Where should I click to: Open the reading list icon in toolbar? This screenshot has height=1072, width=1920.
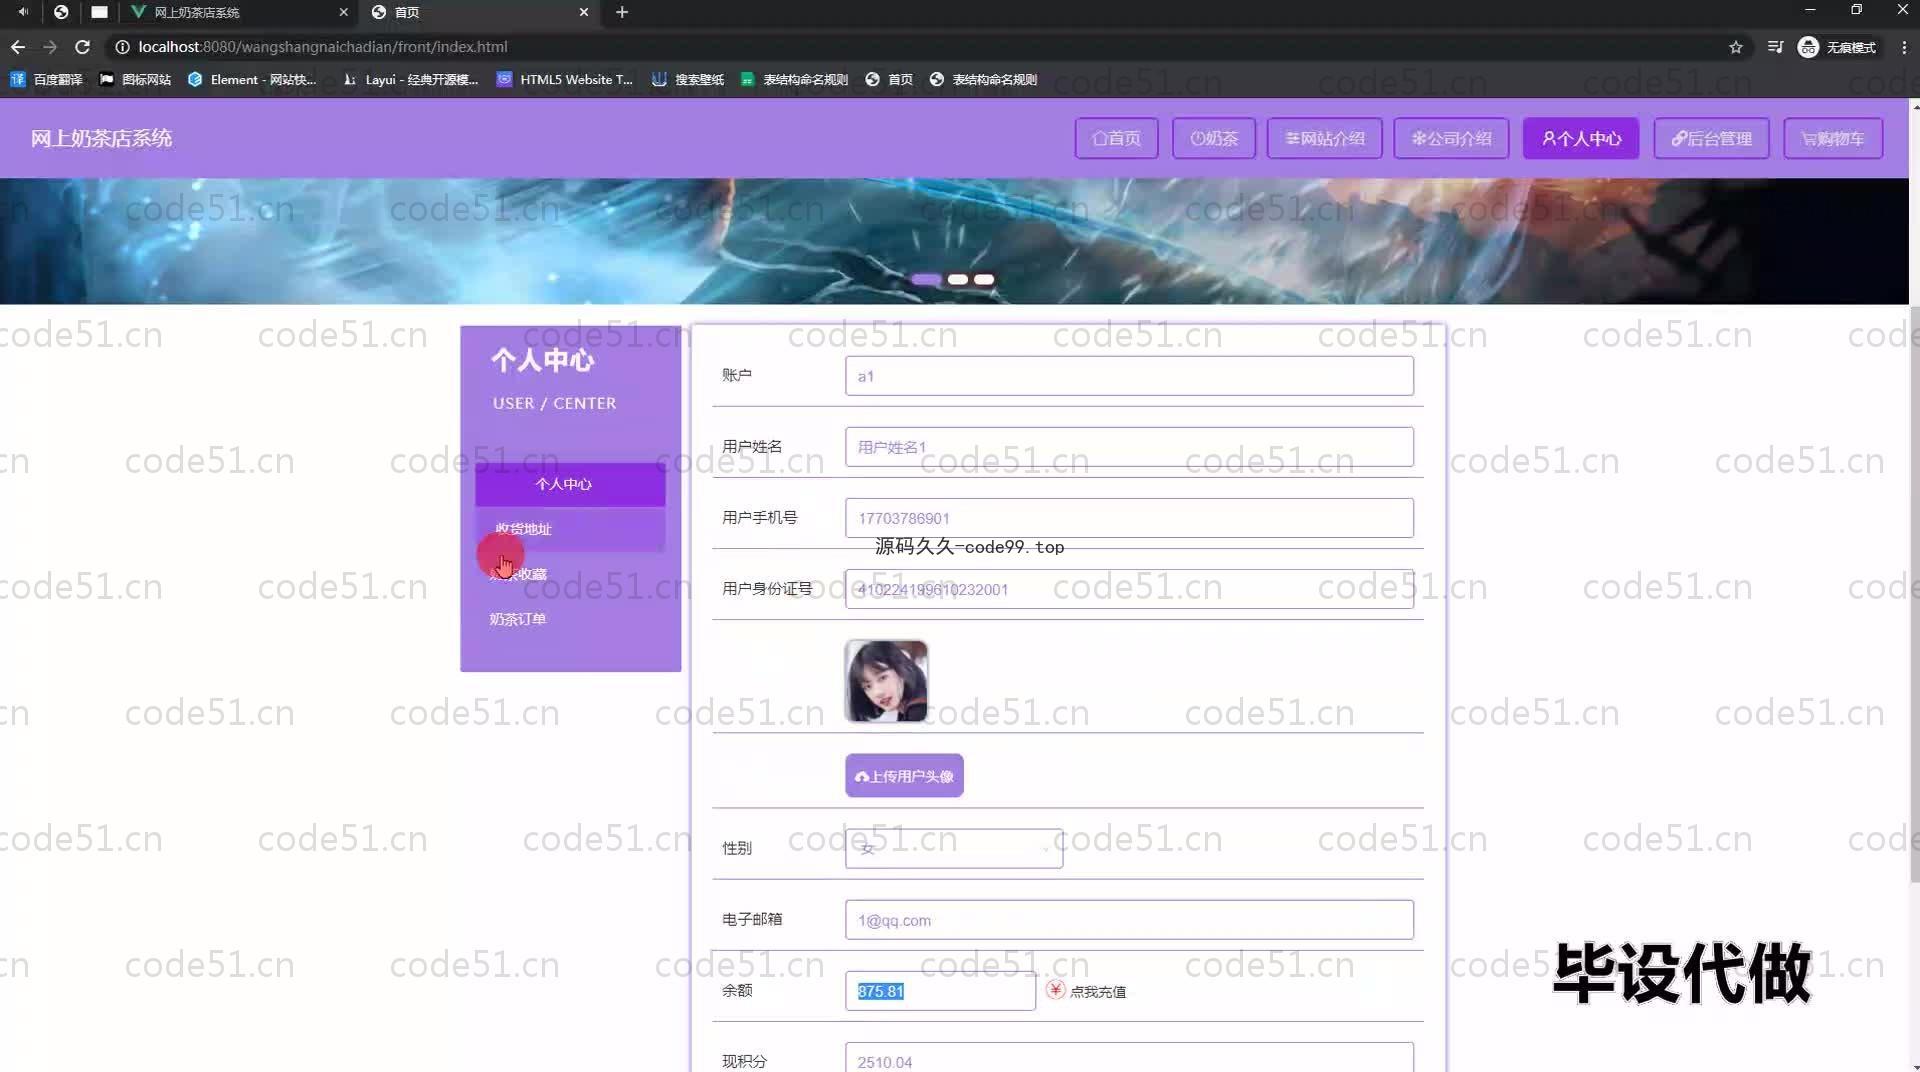(x=1775, y=47)
